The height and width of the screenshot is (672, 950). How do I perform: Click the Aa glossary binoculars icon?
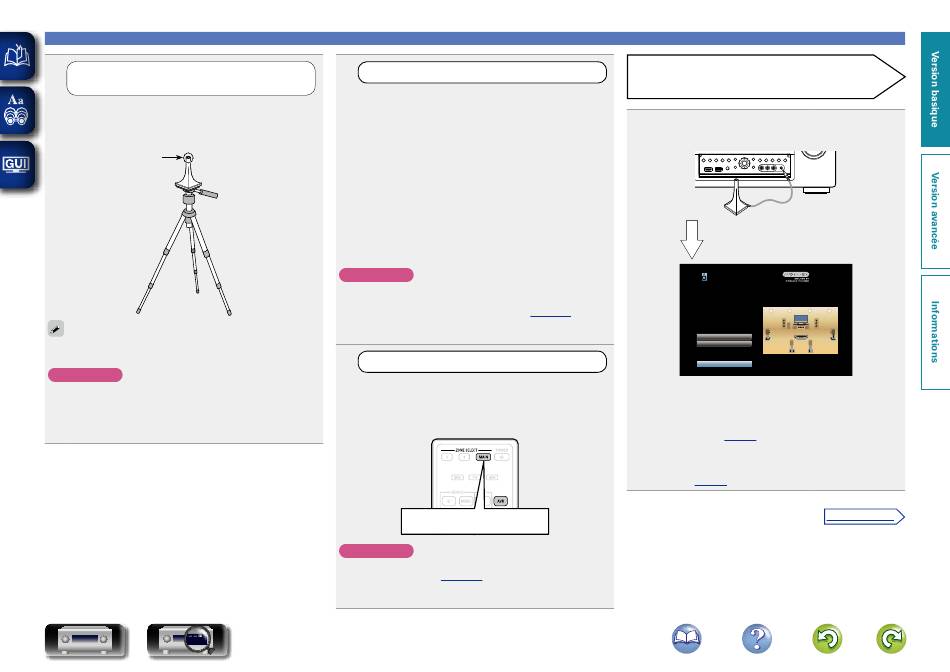(19, 111)
